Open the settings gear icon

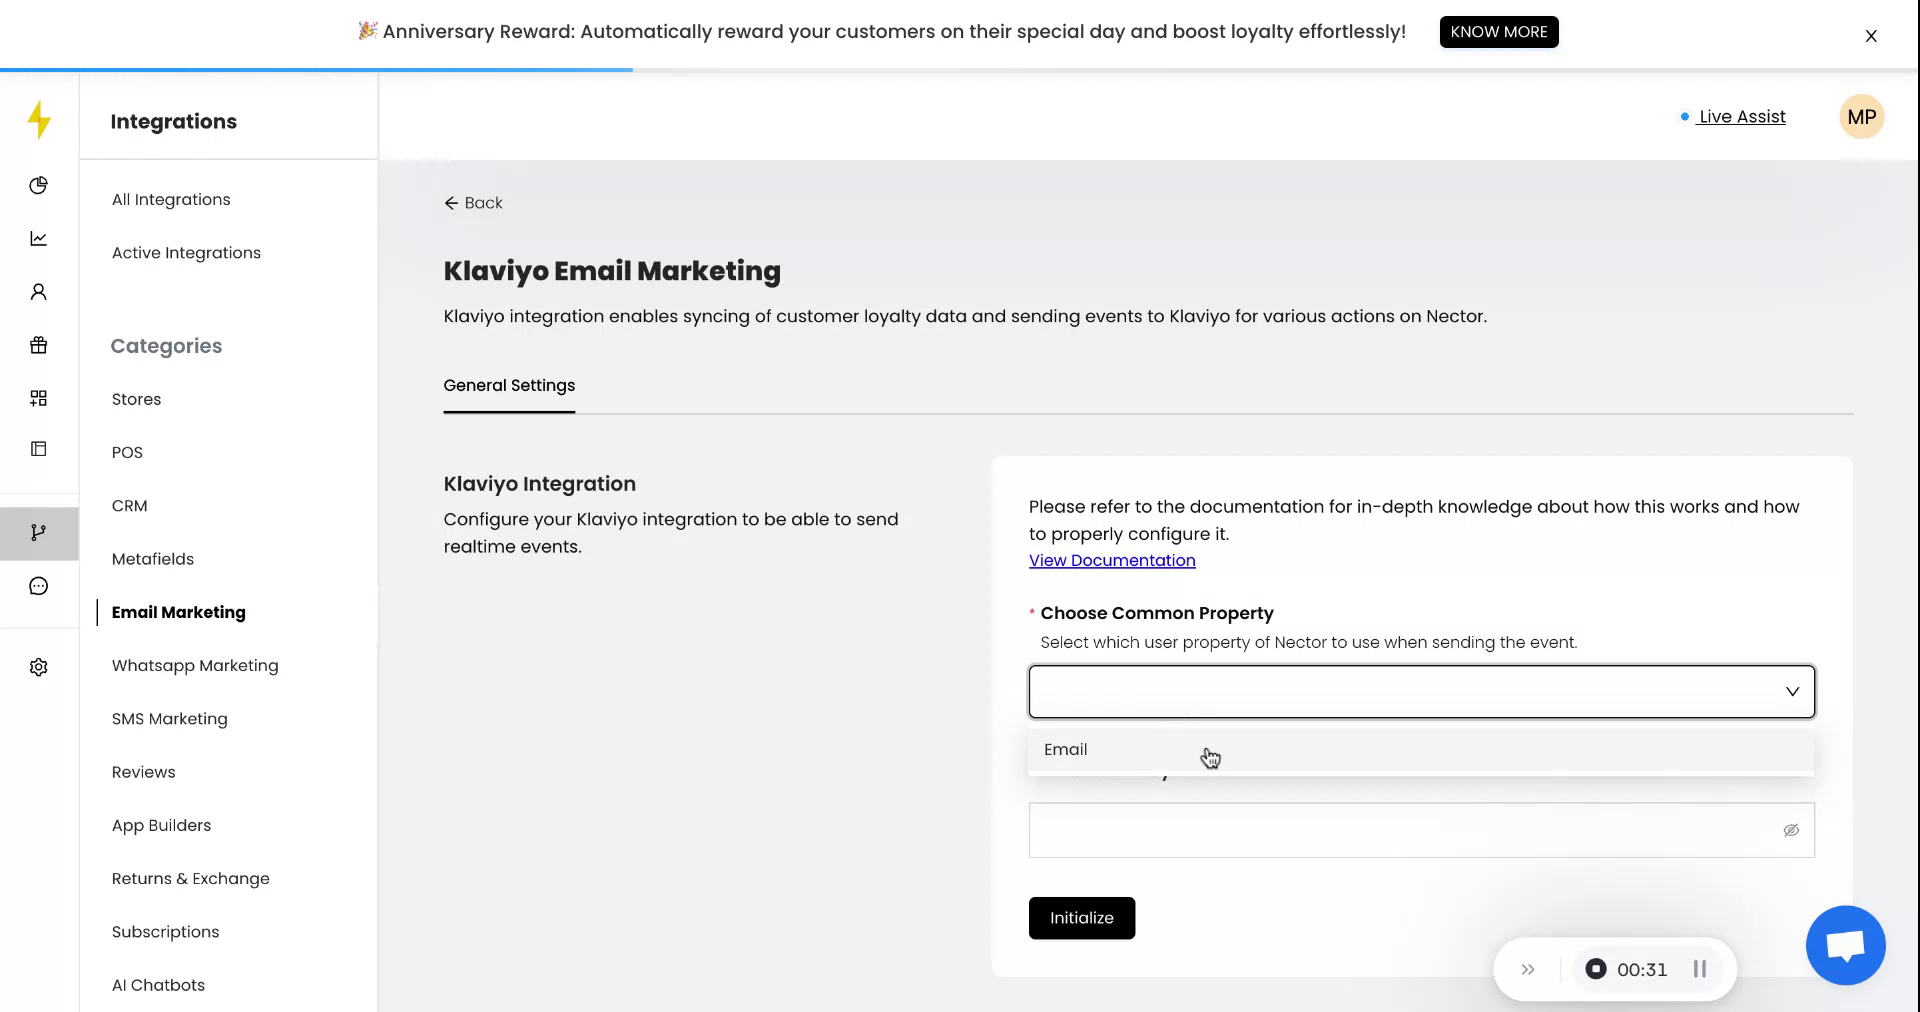pos(38,667)
